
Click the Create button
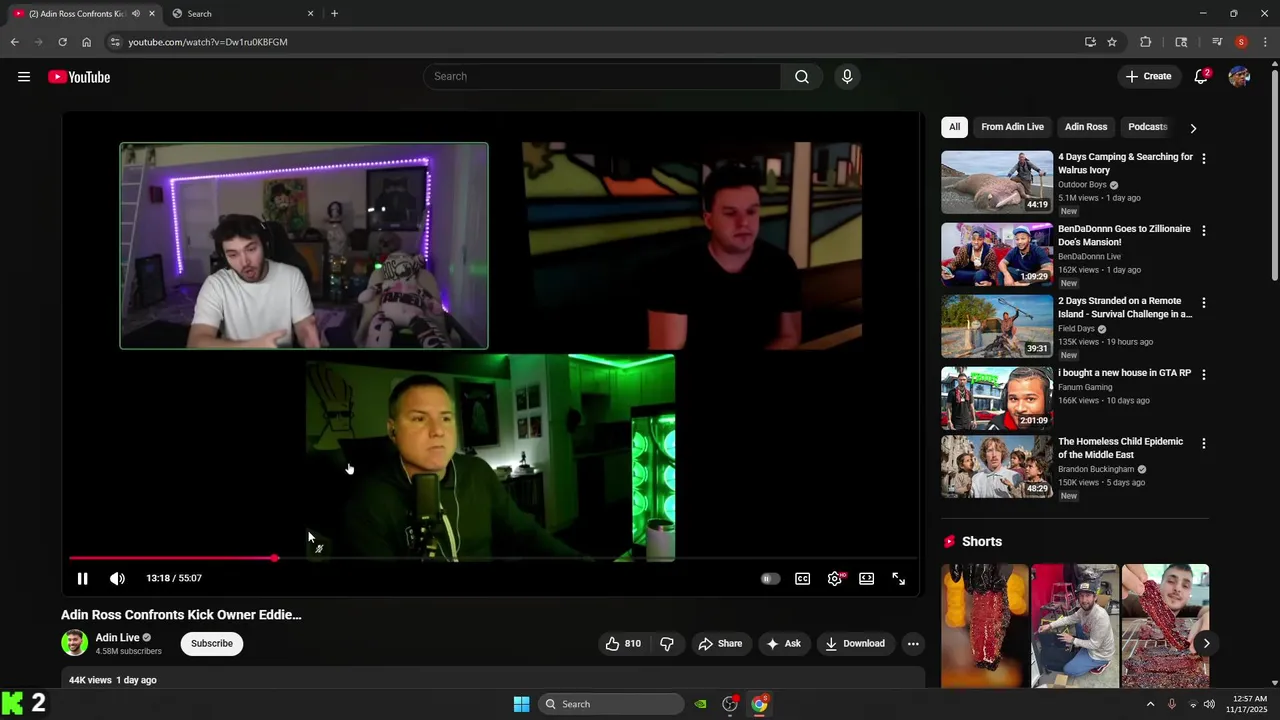click(1148, 77)
